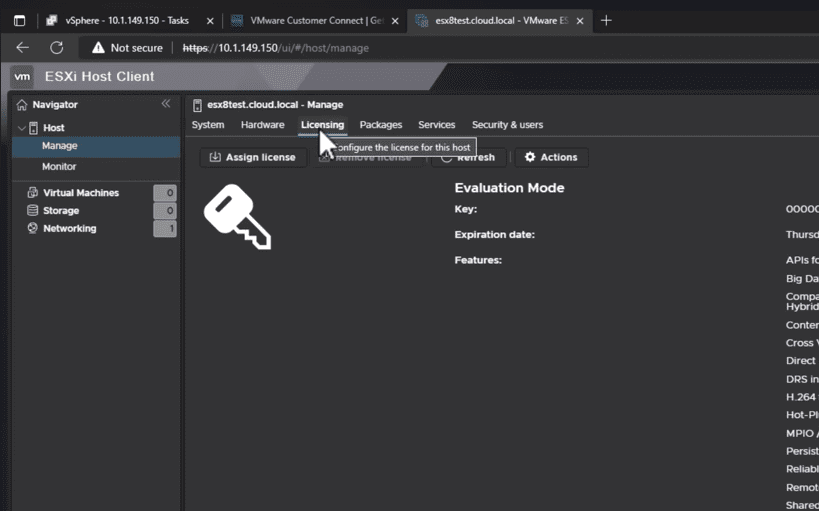This screenshot has width=819, height=511.
Task: Click the Actions gear icon
Action: tap(530, 157)
